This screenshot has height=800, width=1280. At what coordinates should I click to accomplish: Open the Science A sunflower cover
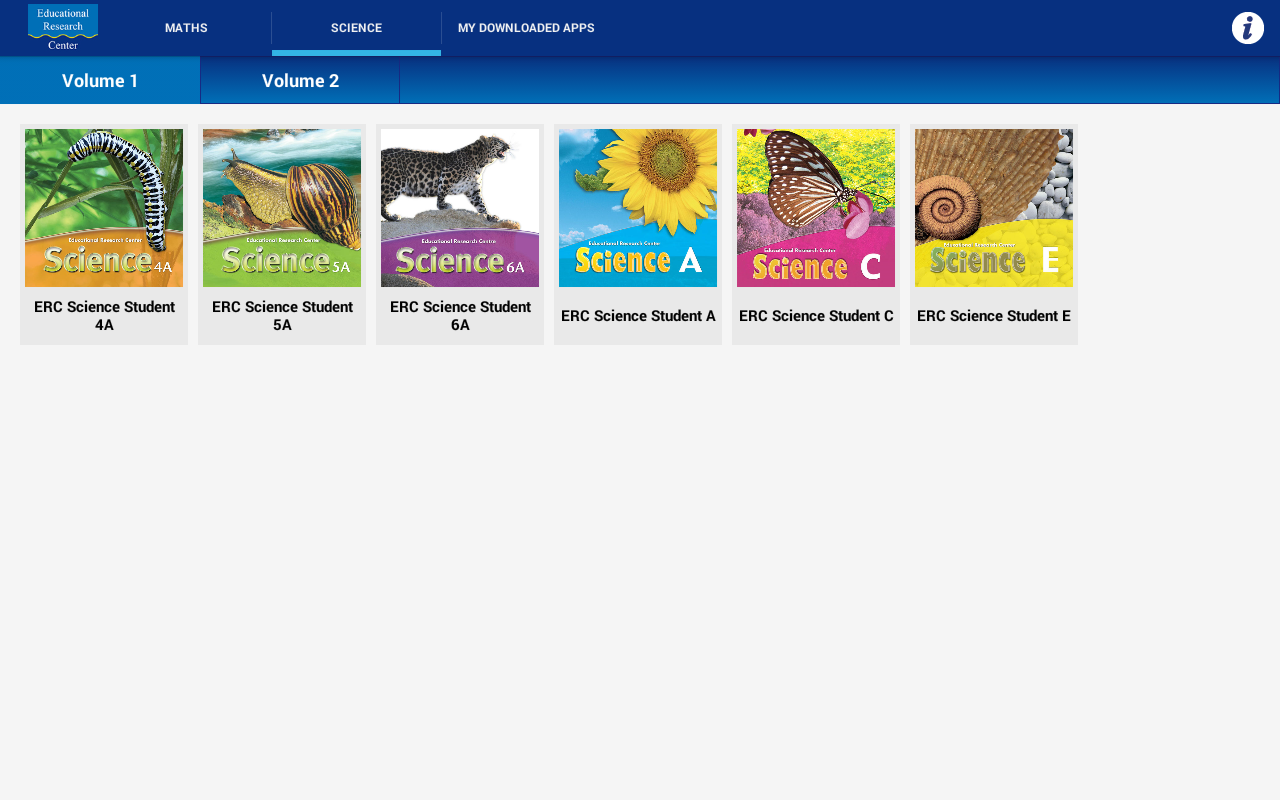pos(638,208)
